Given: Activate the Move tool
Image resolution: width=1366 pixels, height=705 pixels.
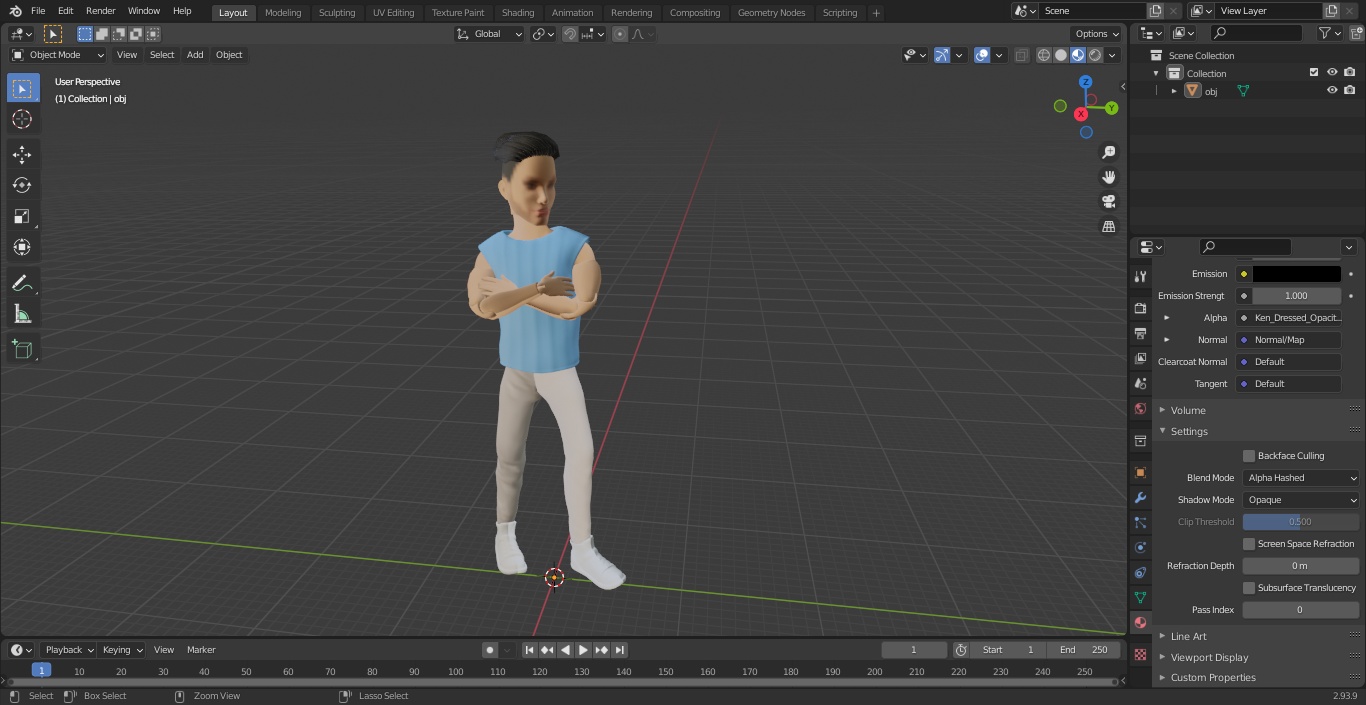Looking at the screenshot, I should pos(22,154).
